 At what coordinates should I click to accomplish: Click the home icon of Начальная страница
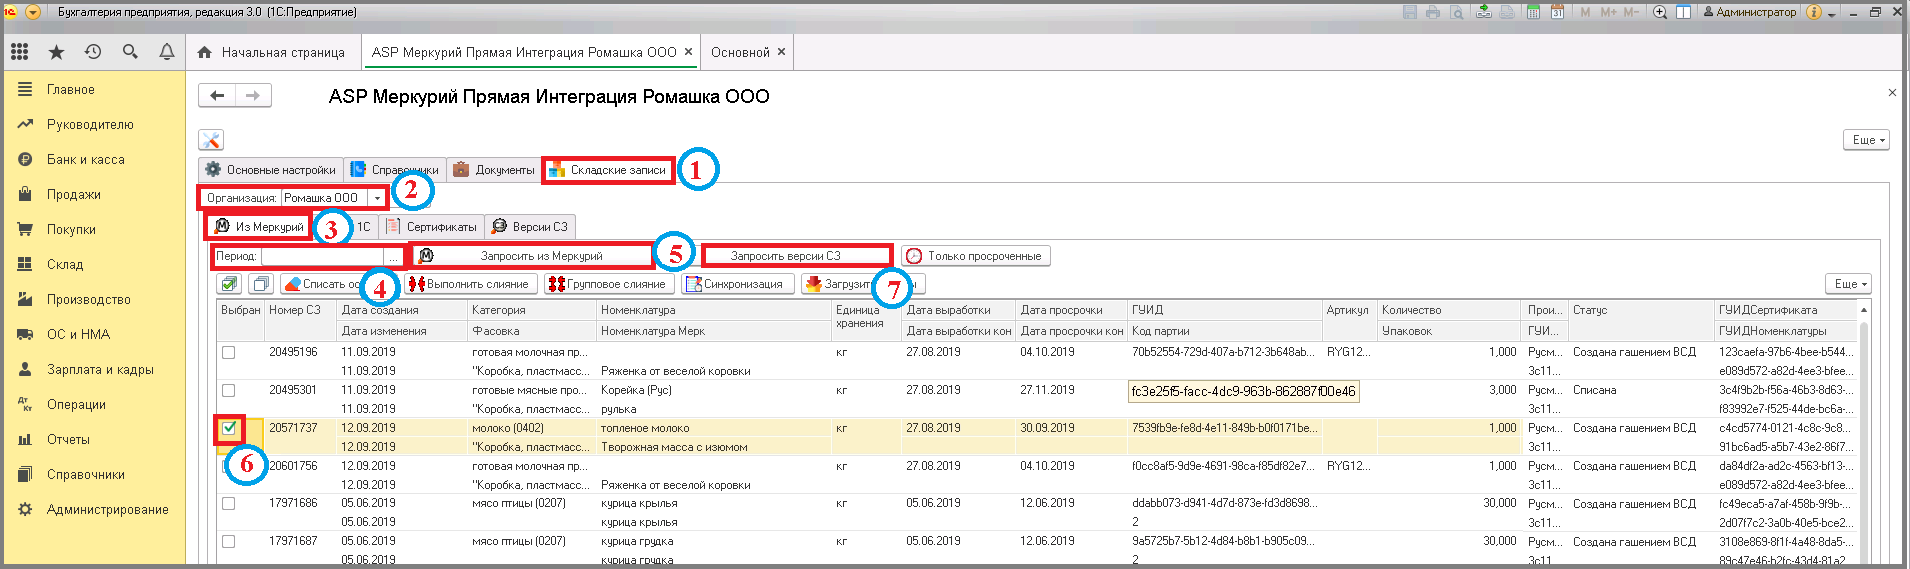click(204, 52)
